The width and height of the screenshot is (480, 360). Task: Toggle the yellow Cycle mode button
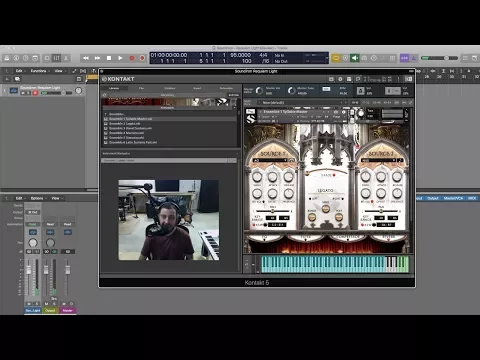pyautogui.click(x=336, y=58)
